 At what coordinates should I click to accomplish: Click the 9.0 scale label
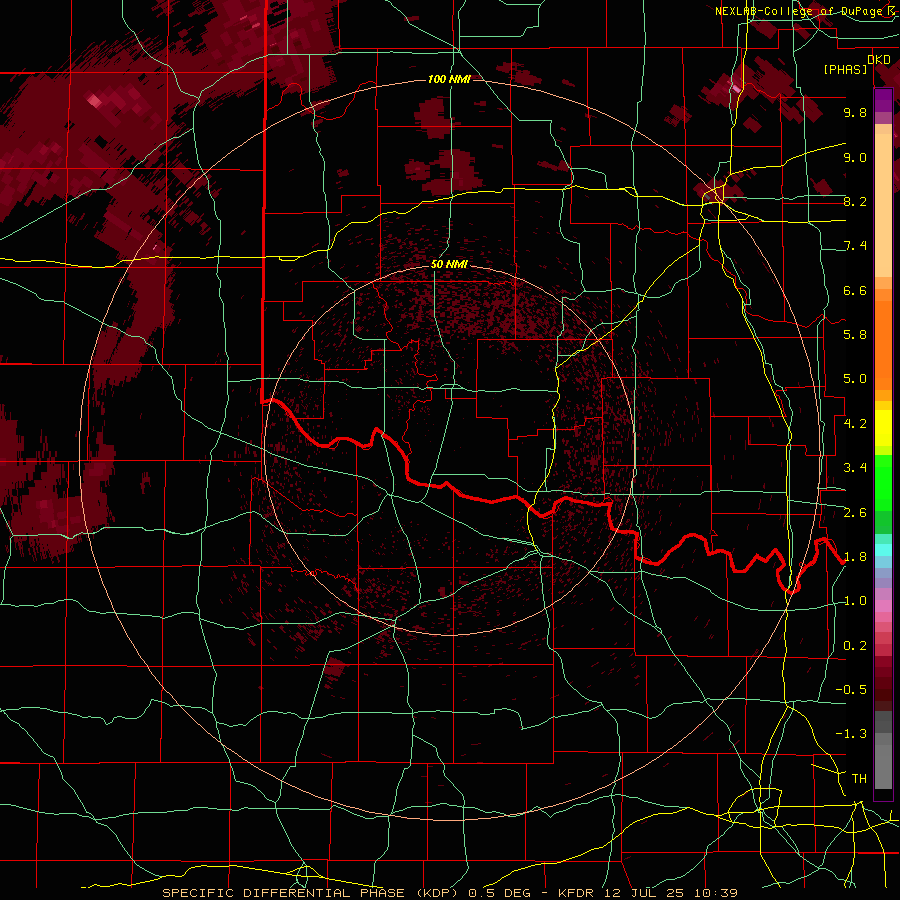coord(855,157)
